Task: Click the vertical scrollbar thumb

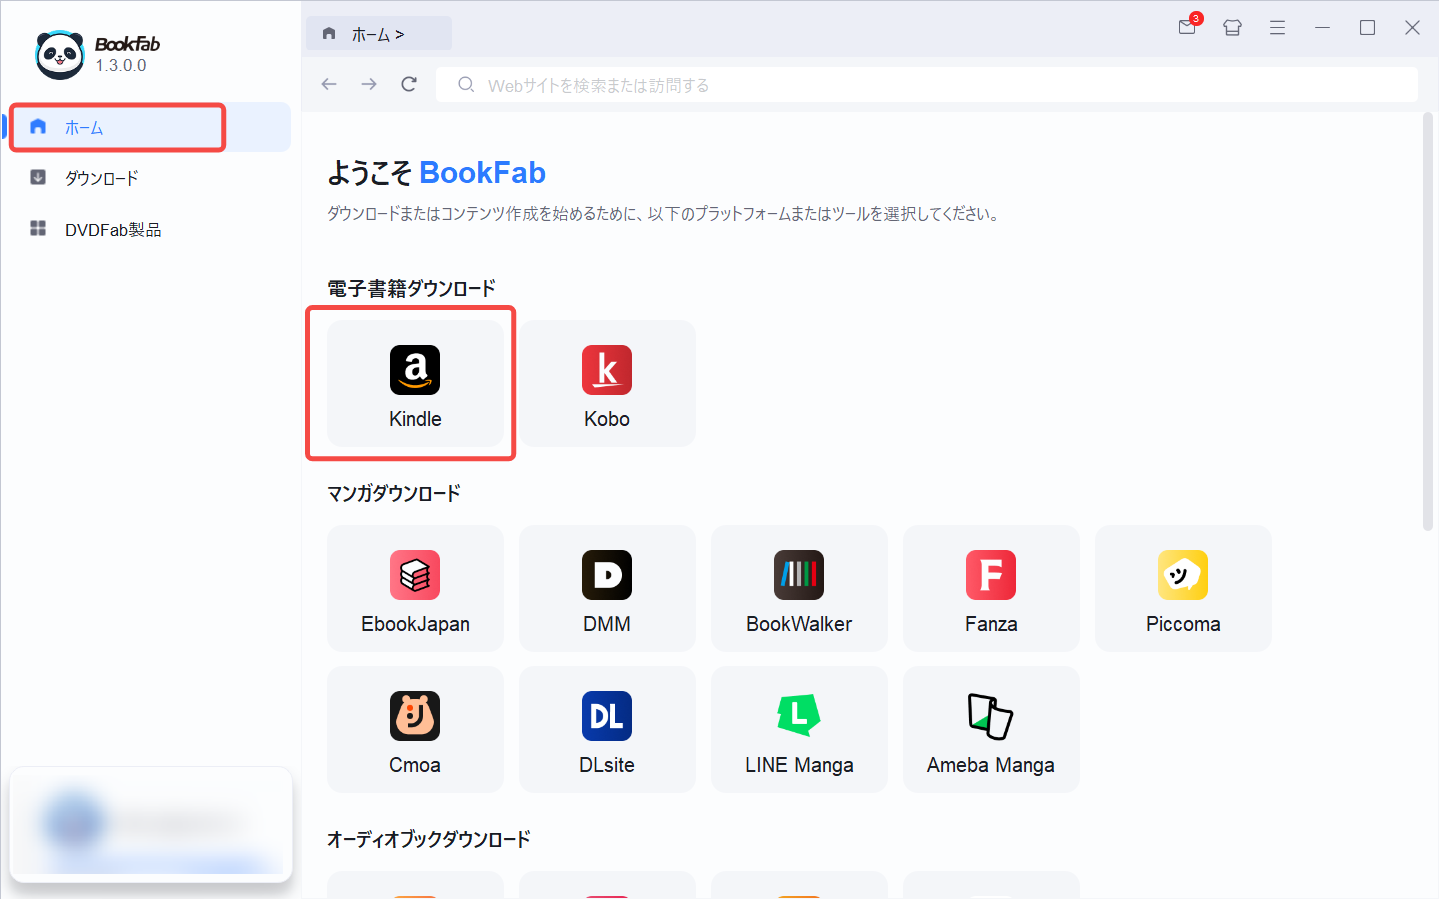Action: 1427,322
